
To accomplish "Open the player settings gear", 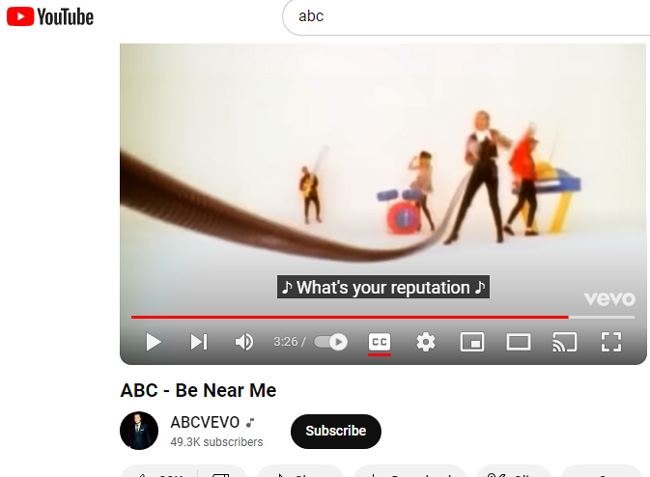I will tap(426, 342).
